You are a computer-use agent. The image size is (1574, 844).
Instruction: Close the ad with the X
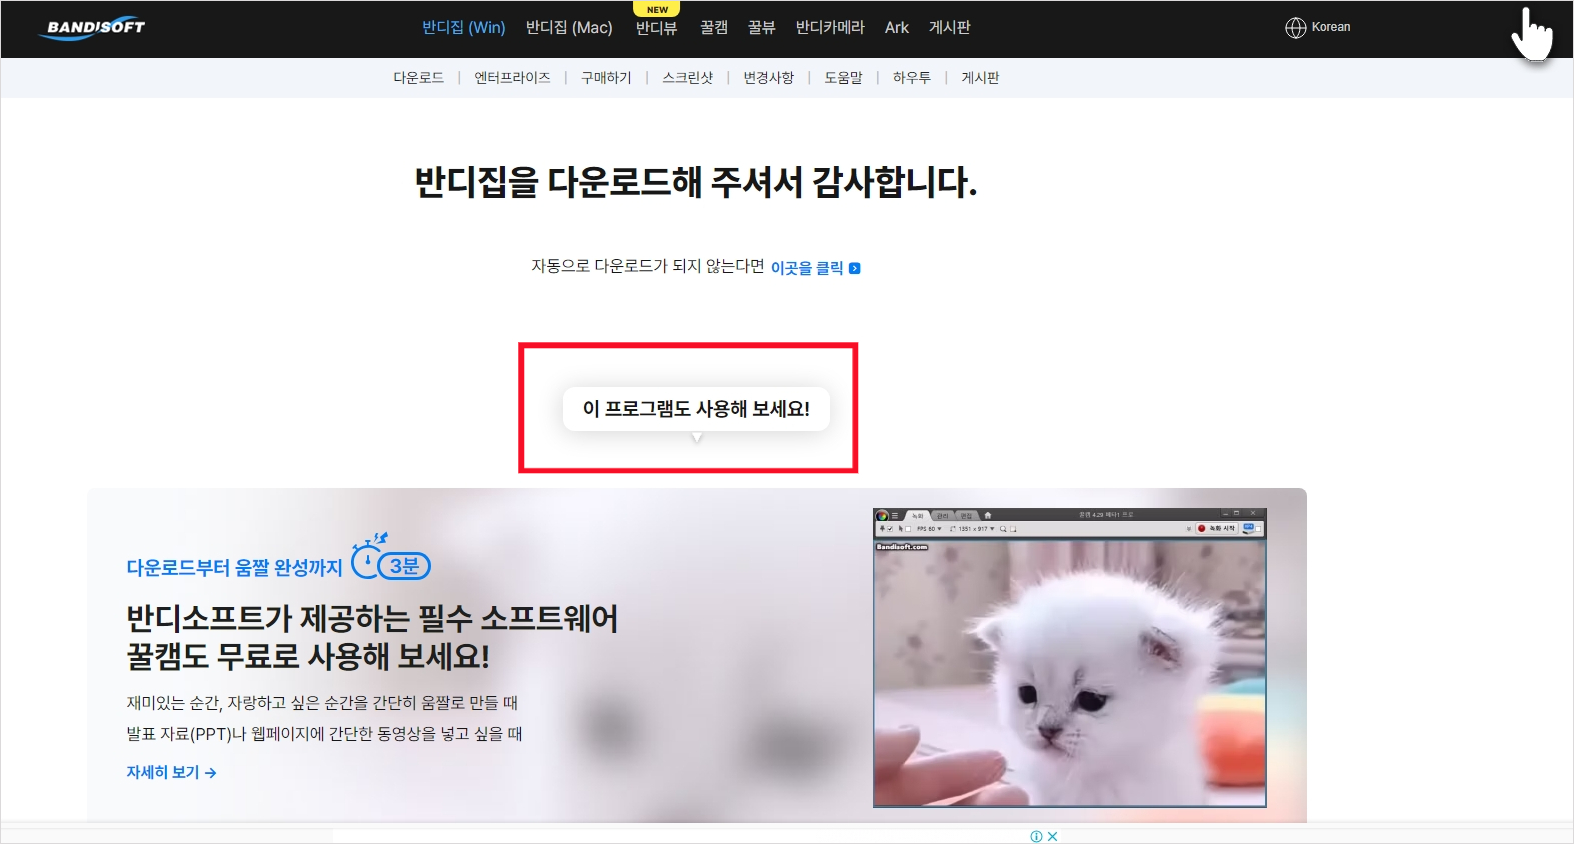pyautogui.click(x=1052, y=837)
